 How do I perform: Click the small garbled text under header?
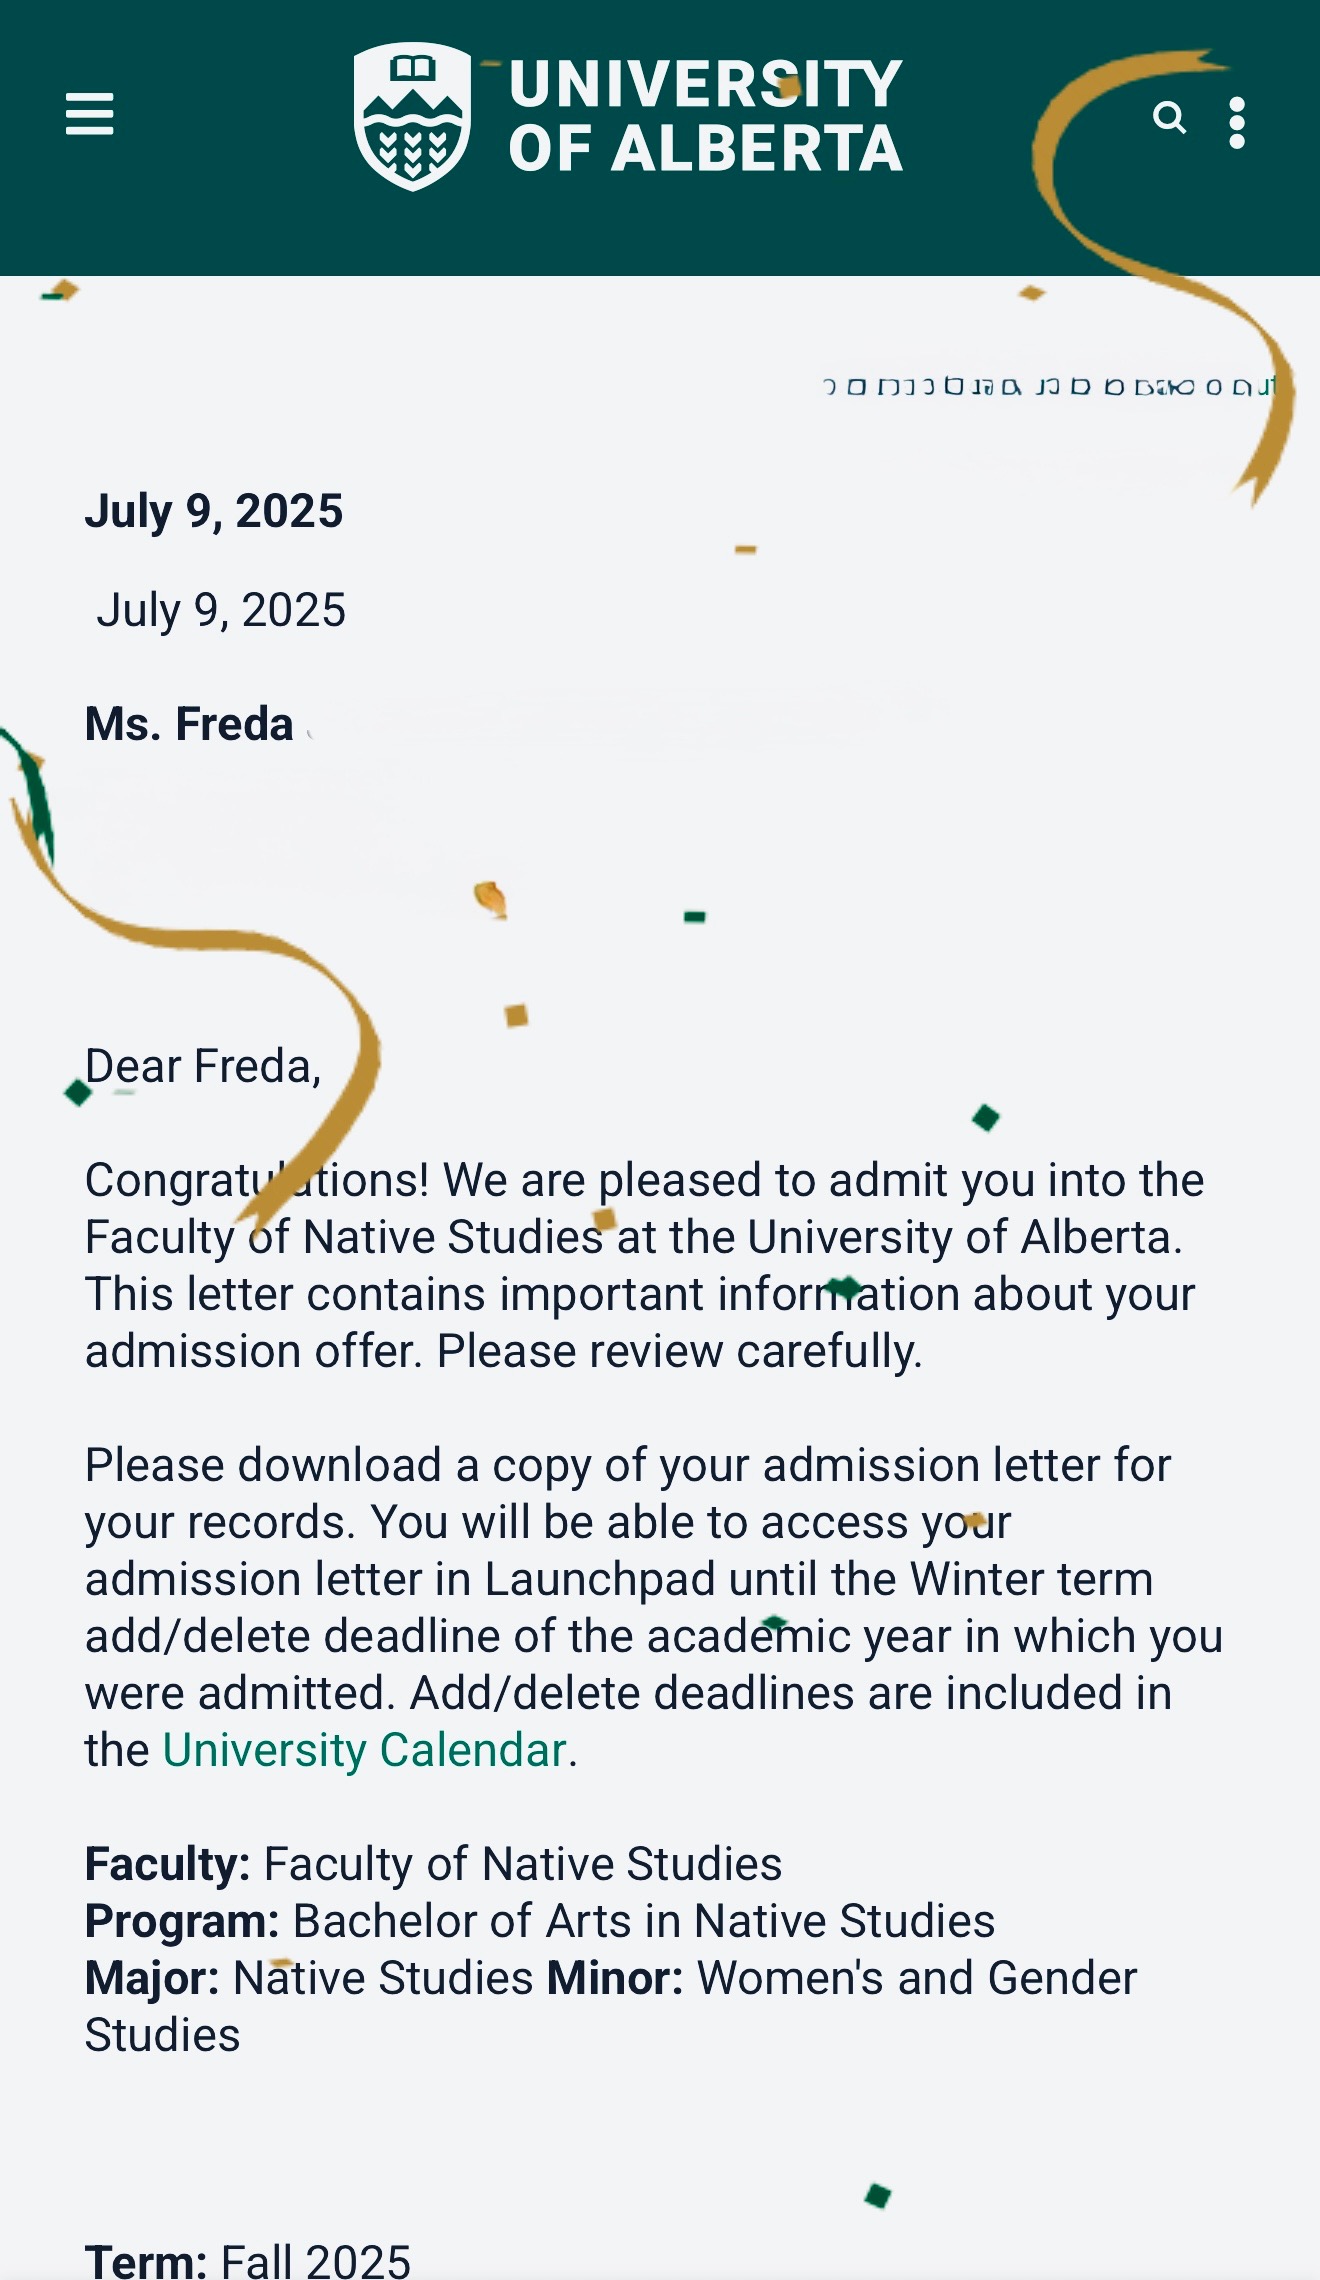coord(1050,386)
